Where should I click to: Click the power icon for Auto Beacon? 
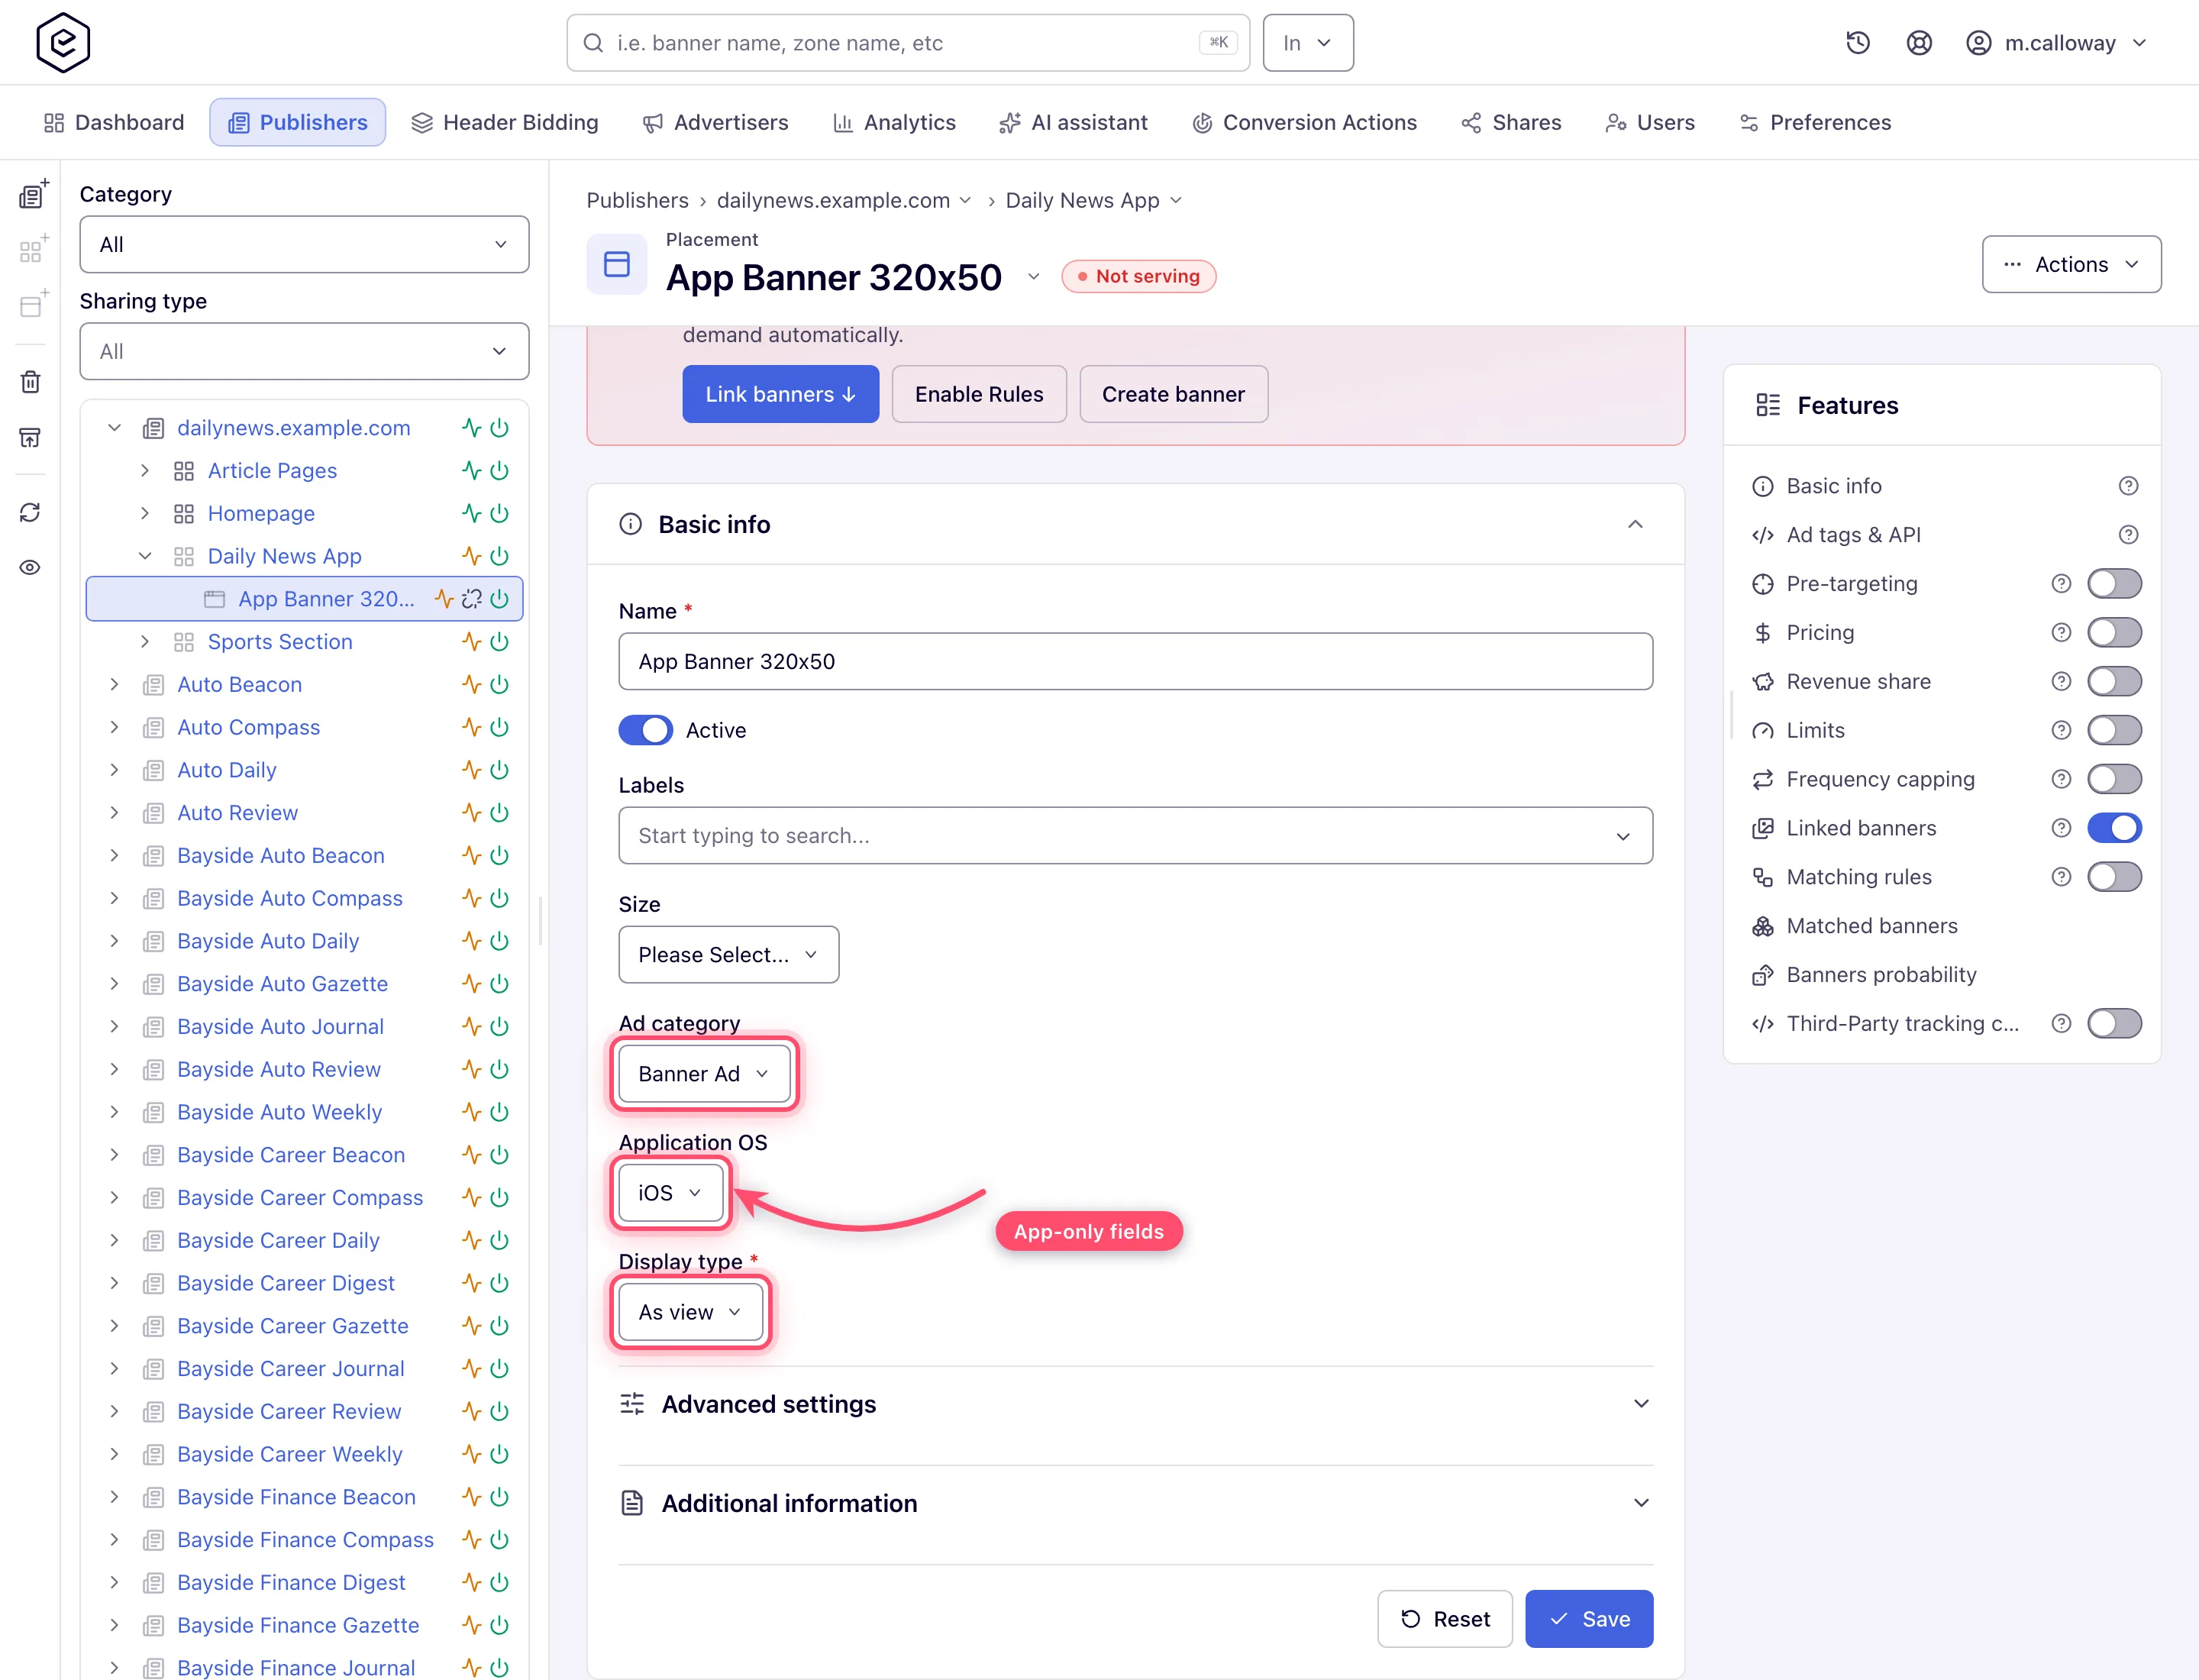coord(500,684)
